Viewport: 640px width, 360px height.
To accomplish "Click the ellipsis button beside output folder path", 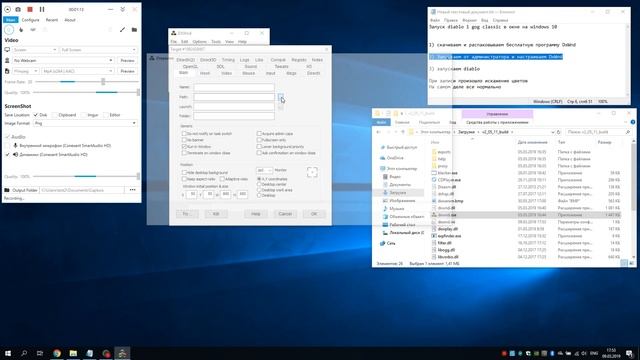I will [133, 190].
